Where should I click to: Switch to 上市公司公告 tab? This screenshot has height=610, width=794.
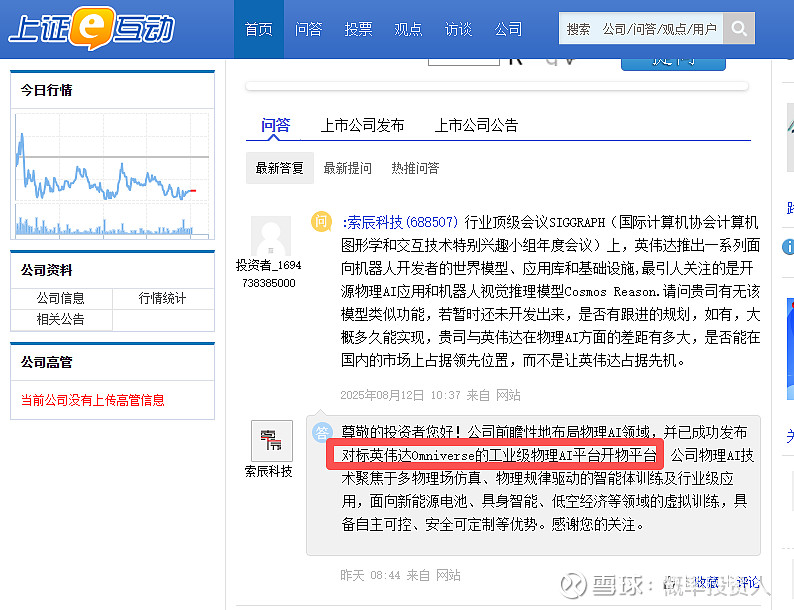pos(476,125)
